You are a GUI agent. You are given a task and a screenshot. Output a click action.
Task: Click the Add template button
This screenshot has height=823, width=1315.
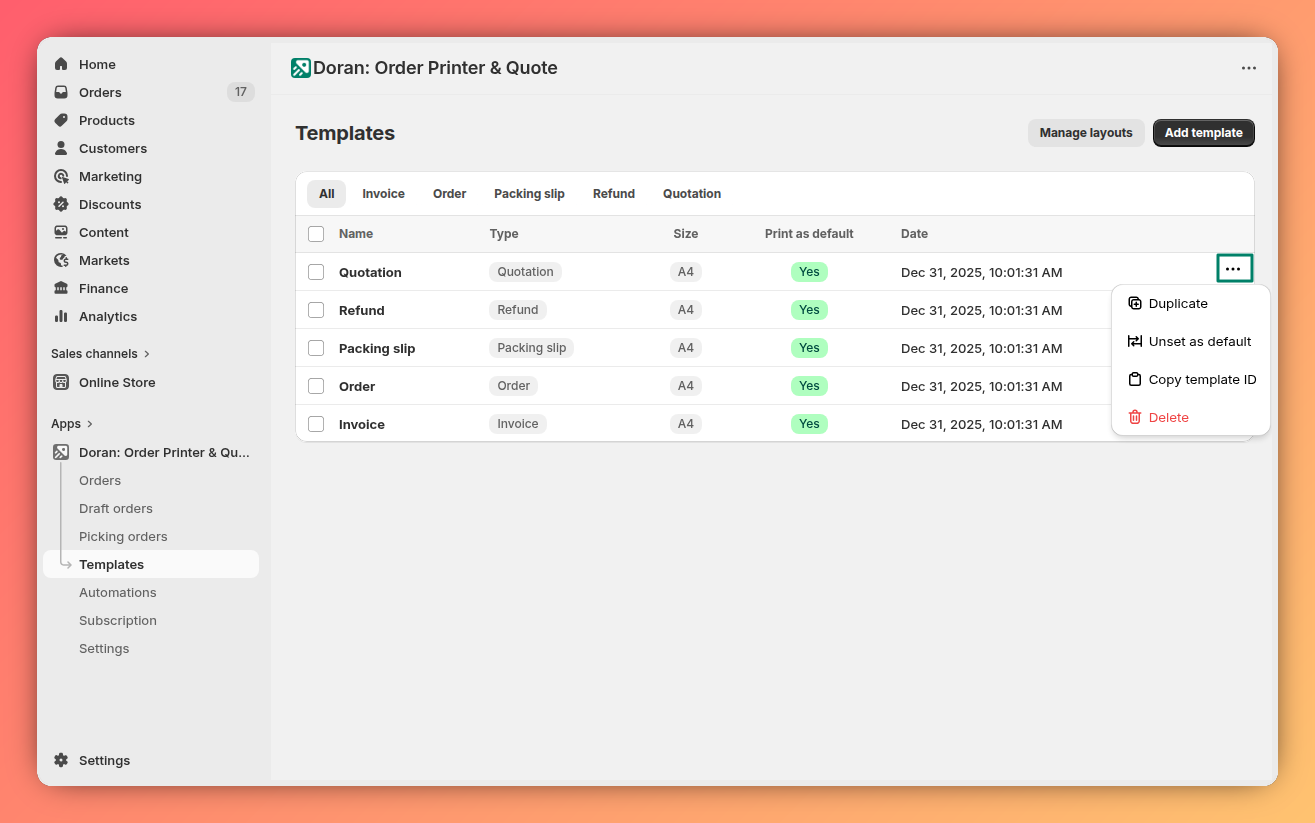[x=1204, y=133]
